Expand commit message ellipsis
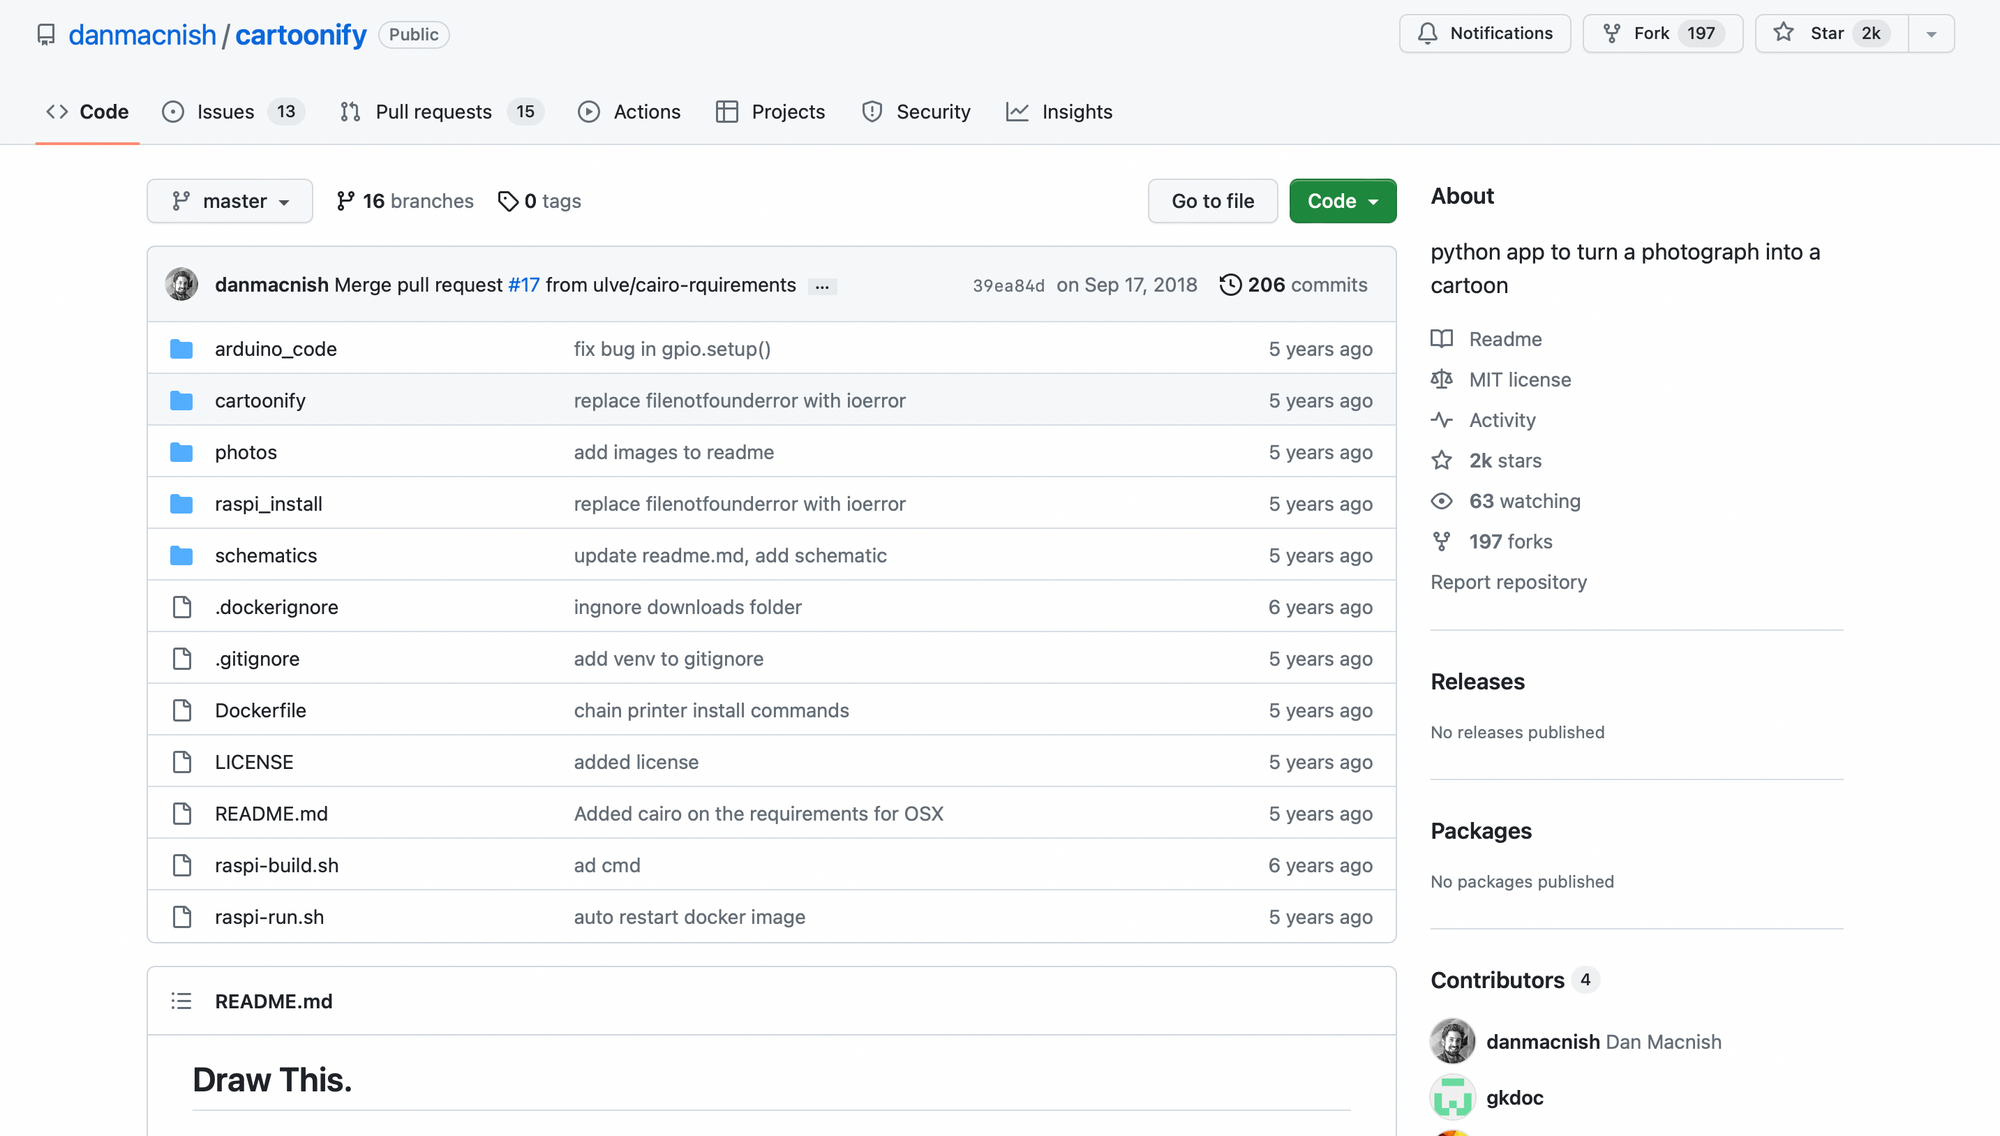 [x=822, y=287]
